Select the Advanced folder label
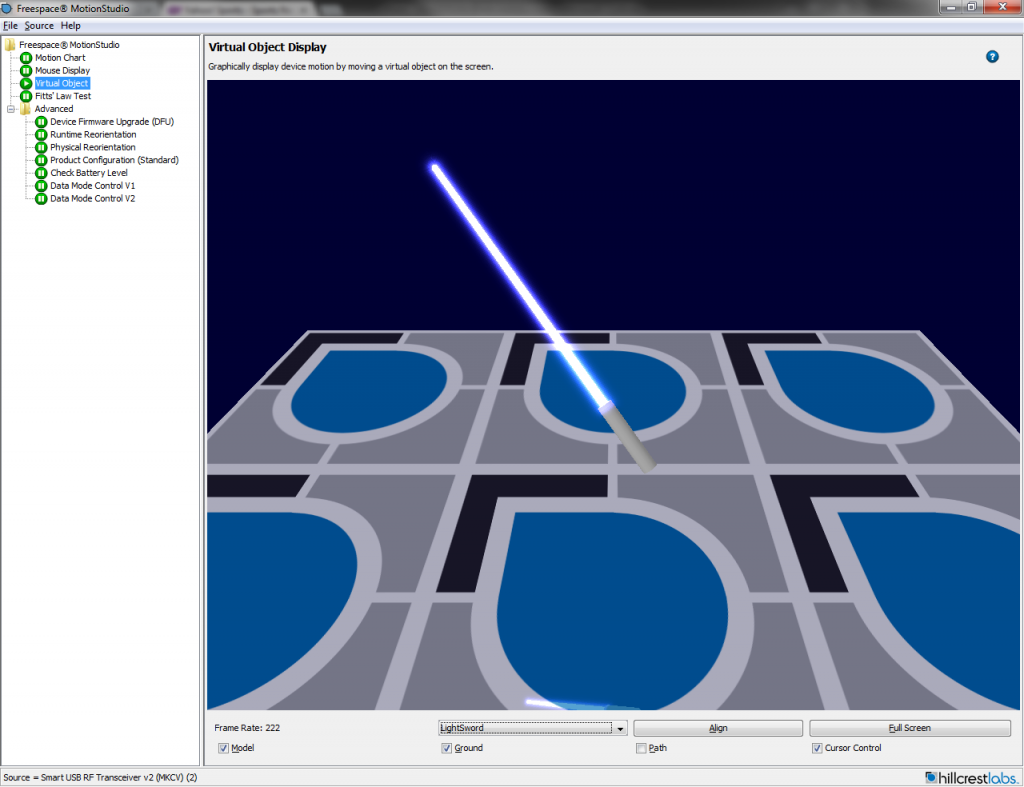Viewport: 1024px width, 787px height. pyautogui.click(x=54, y=109)
